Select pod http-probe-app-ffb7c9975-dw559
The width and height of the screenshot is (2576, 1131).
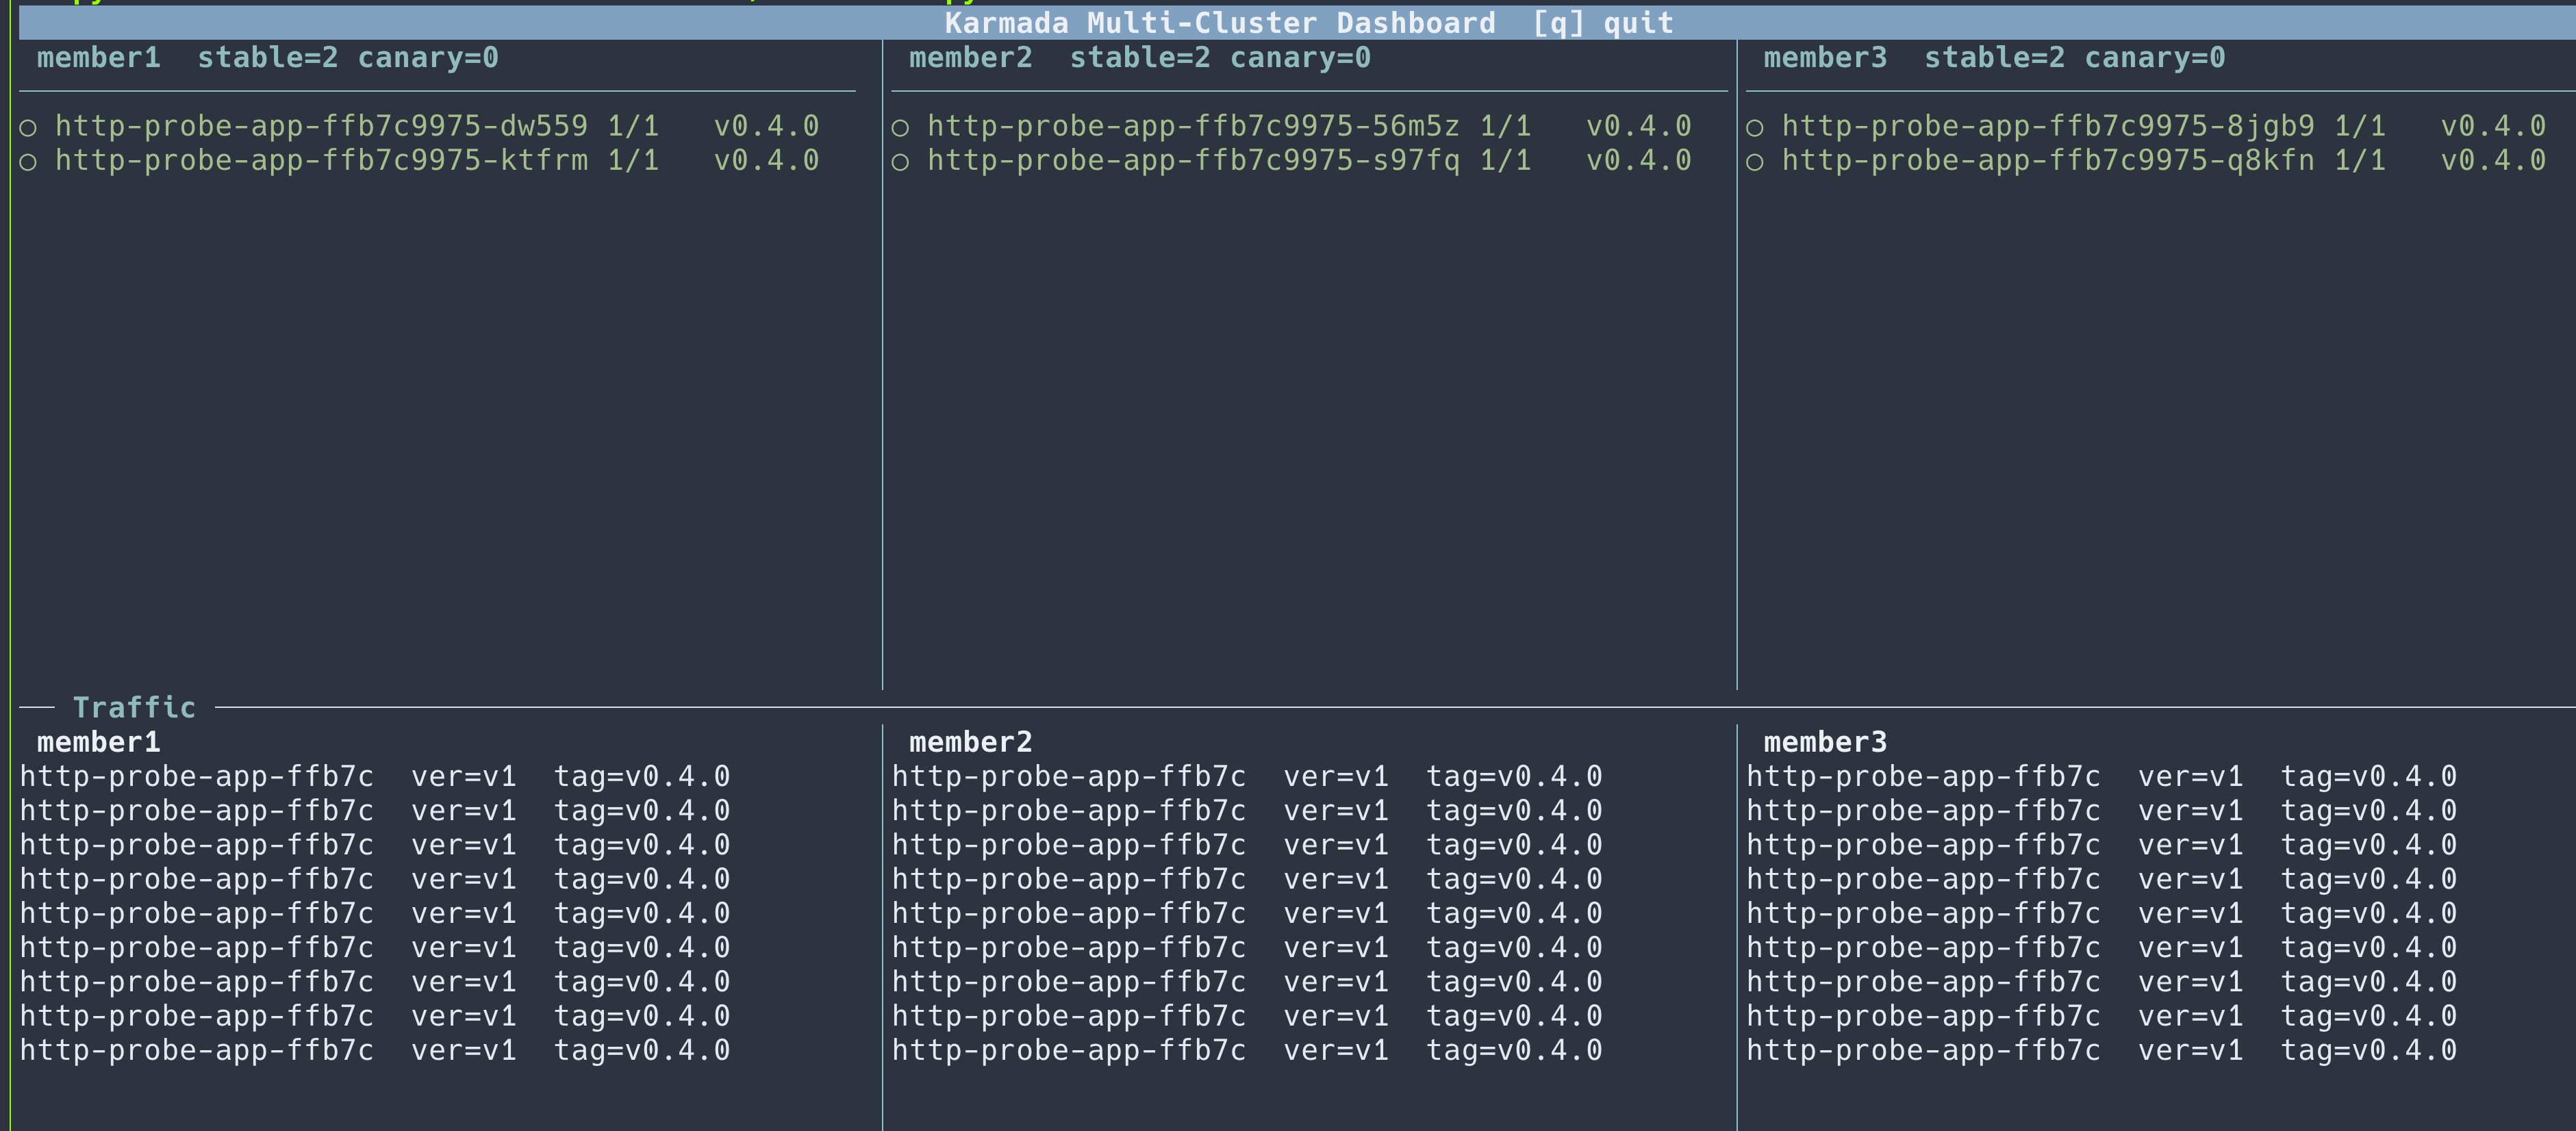(x=321, y=126)
